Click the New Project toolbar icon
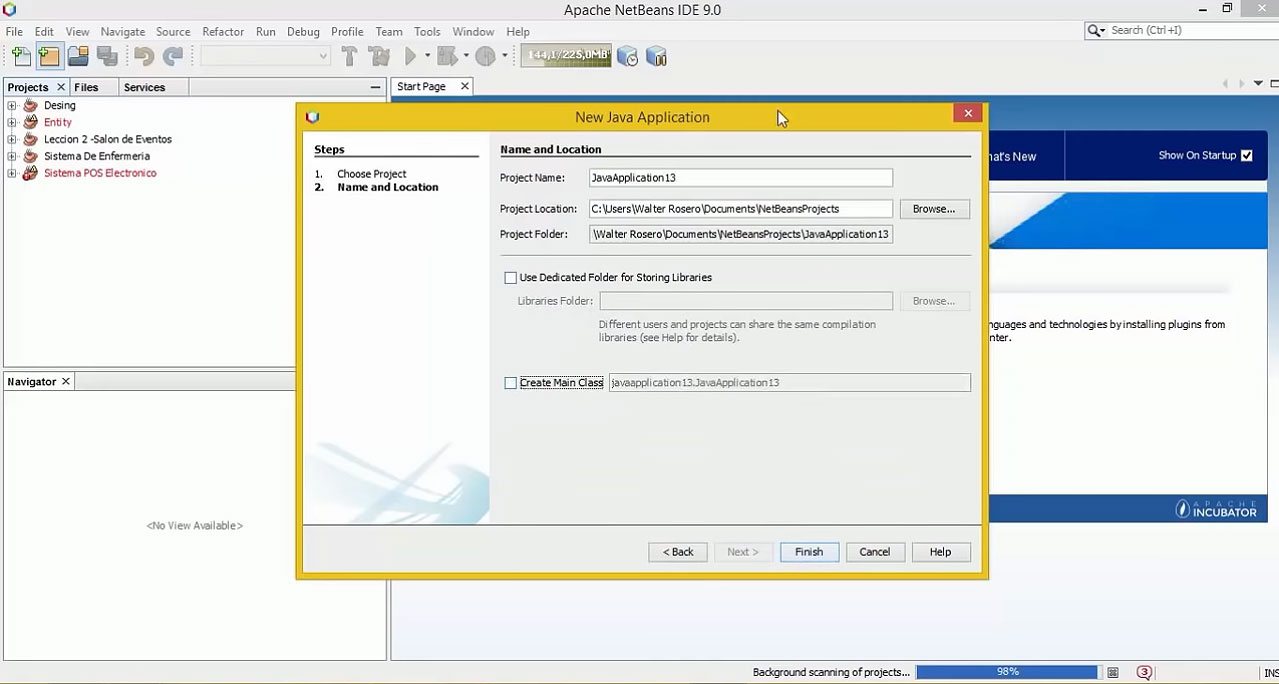Image resolution: width=1279 pixels, height=684 pixels. point(49,57)
